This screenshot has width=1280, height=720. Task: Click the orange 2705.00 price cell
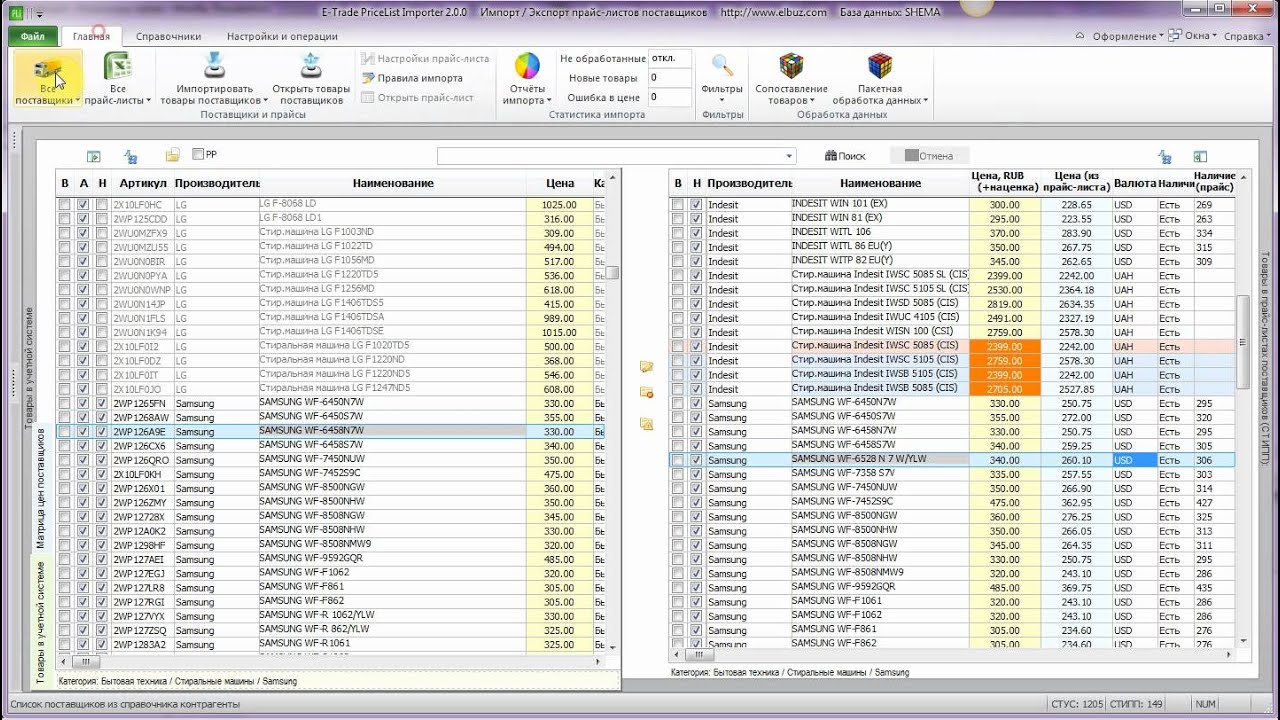tap(1004, 389)
